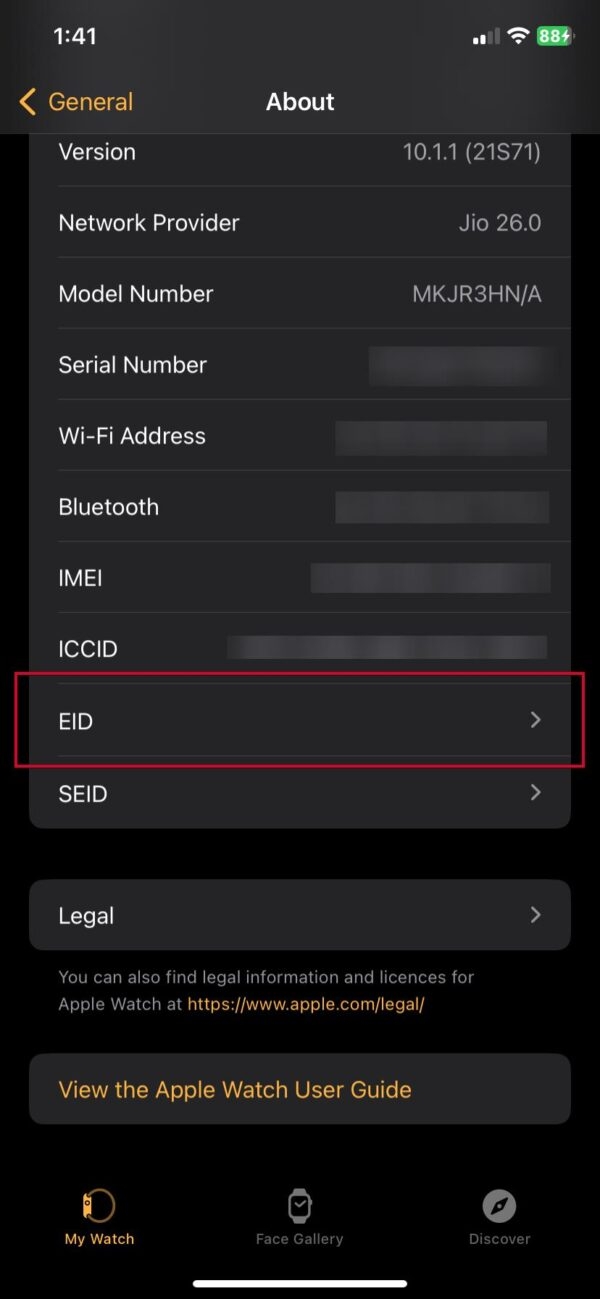600x1299 pixels.
Task: Tap the Serial Number row
Action: click(300, 365)
